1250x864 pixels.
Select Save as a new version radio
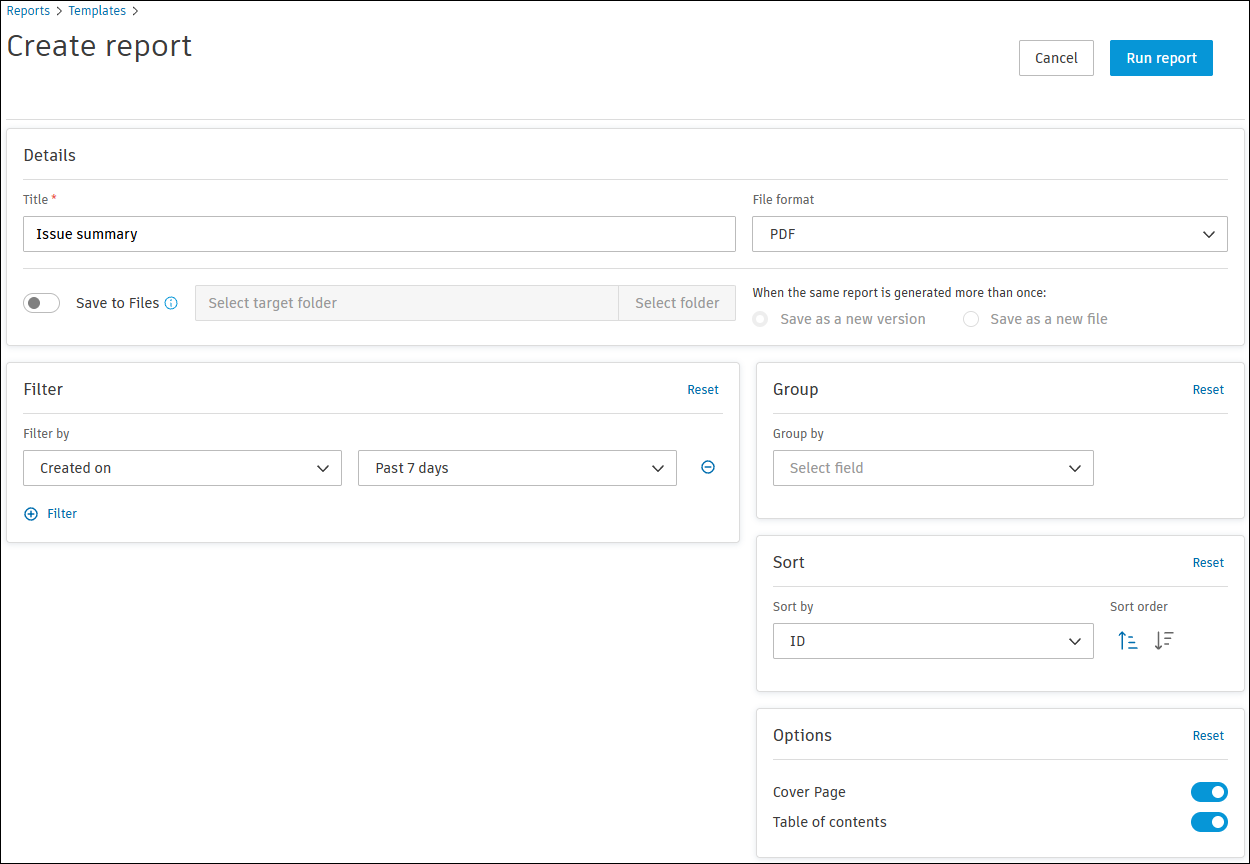[761, 319]
